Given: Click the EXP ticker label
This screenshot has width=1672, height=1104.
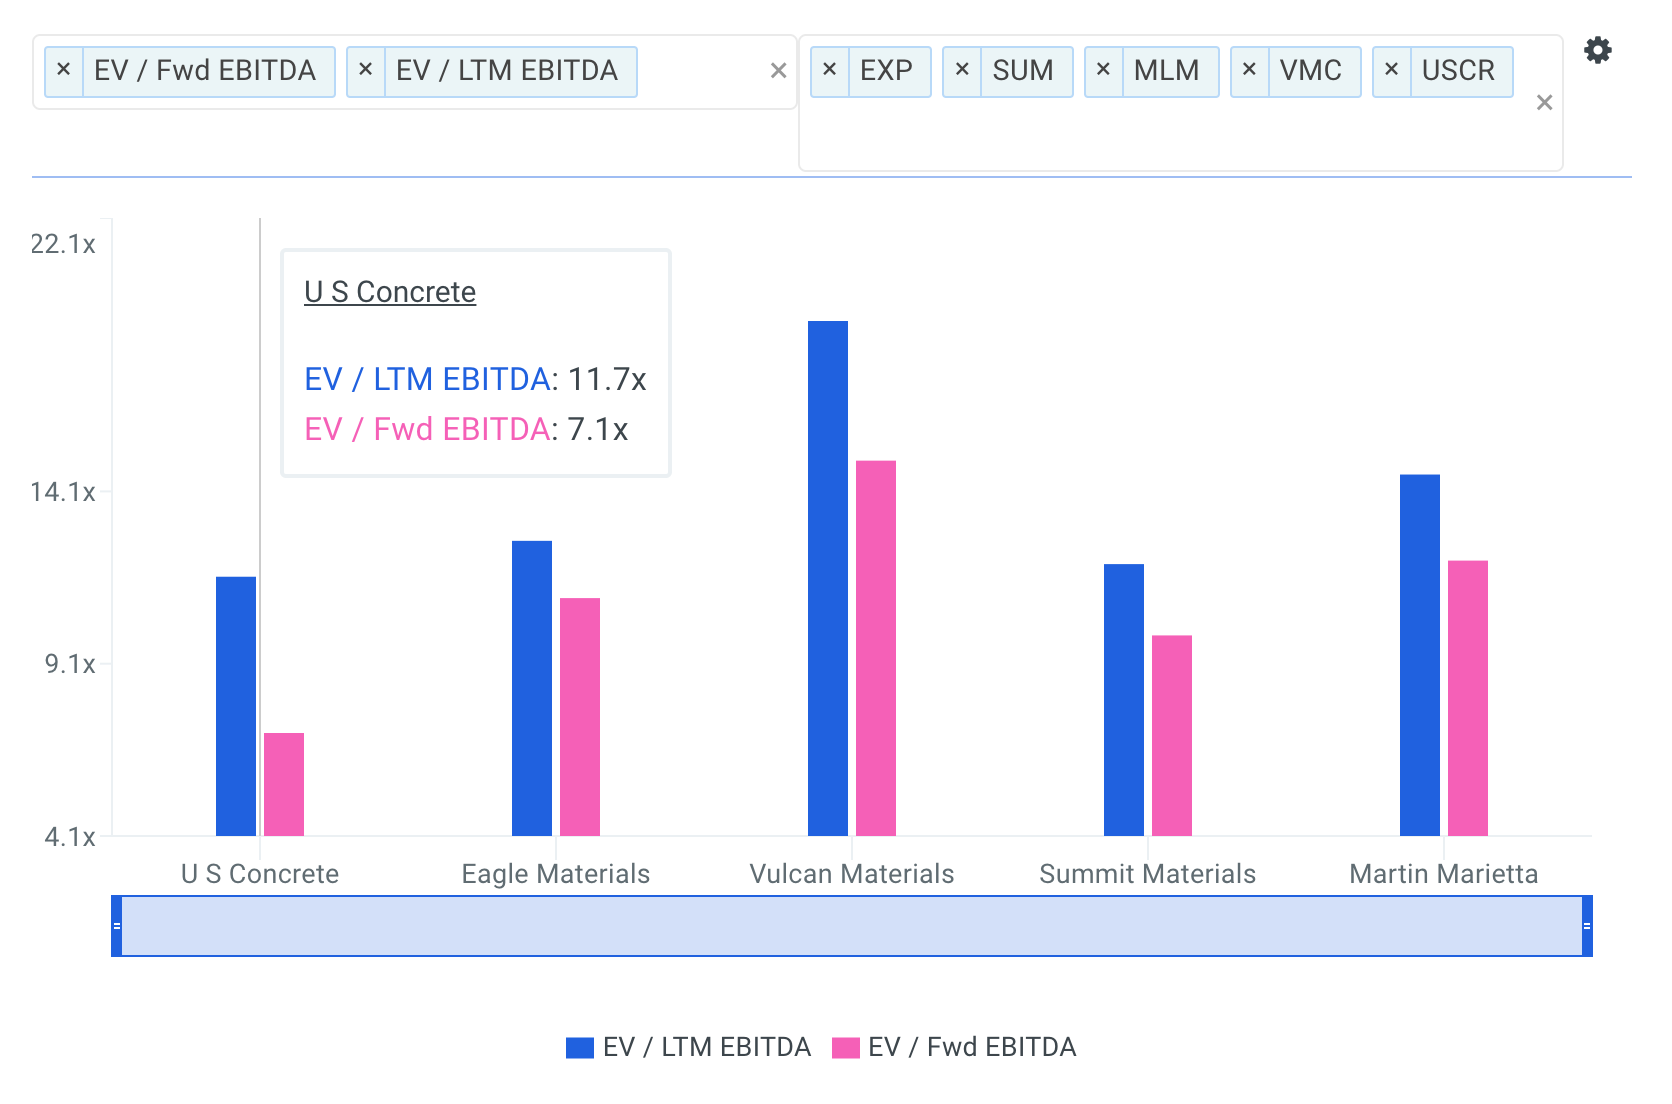Looking at the screenshot, I should coord(886,71).
